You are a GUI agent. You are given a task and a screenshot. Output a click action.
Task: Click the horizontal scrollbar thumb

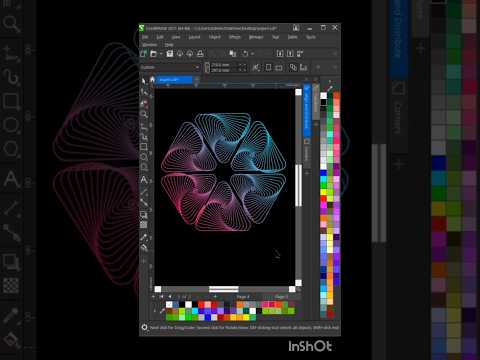click(224, 289)
